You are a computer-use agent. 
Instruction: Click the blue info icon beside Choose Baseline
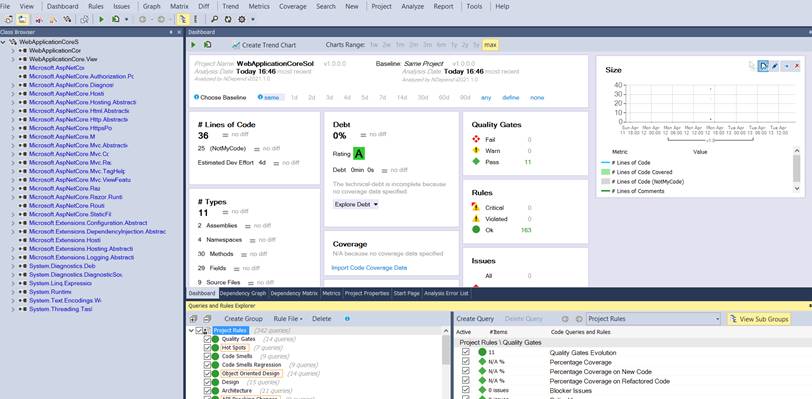pyautogui.click(x=196, y=97)
